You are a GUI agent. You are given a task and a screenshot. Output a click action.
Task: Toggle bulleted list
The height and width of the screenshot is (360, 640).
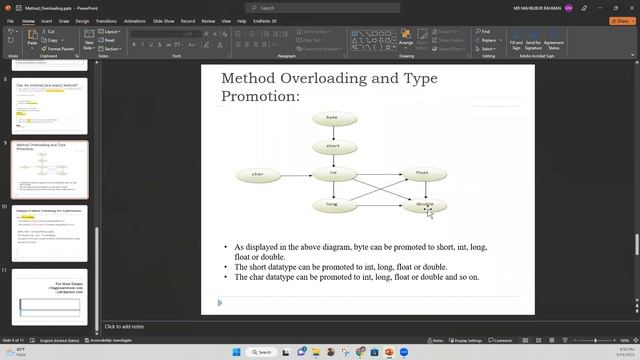pyautogui.click(x=238, y=34)
